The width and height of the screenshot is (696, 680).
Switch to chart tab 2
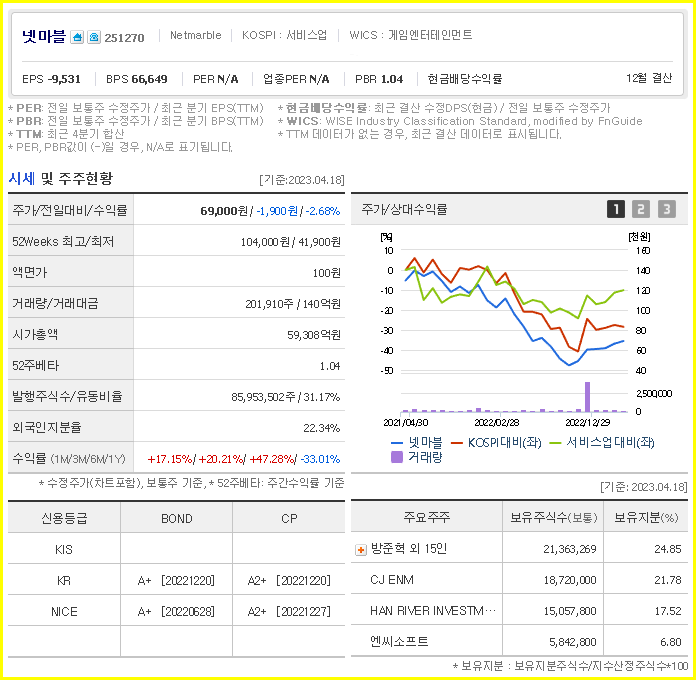[641, 209]
